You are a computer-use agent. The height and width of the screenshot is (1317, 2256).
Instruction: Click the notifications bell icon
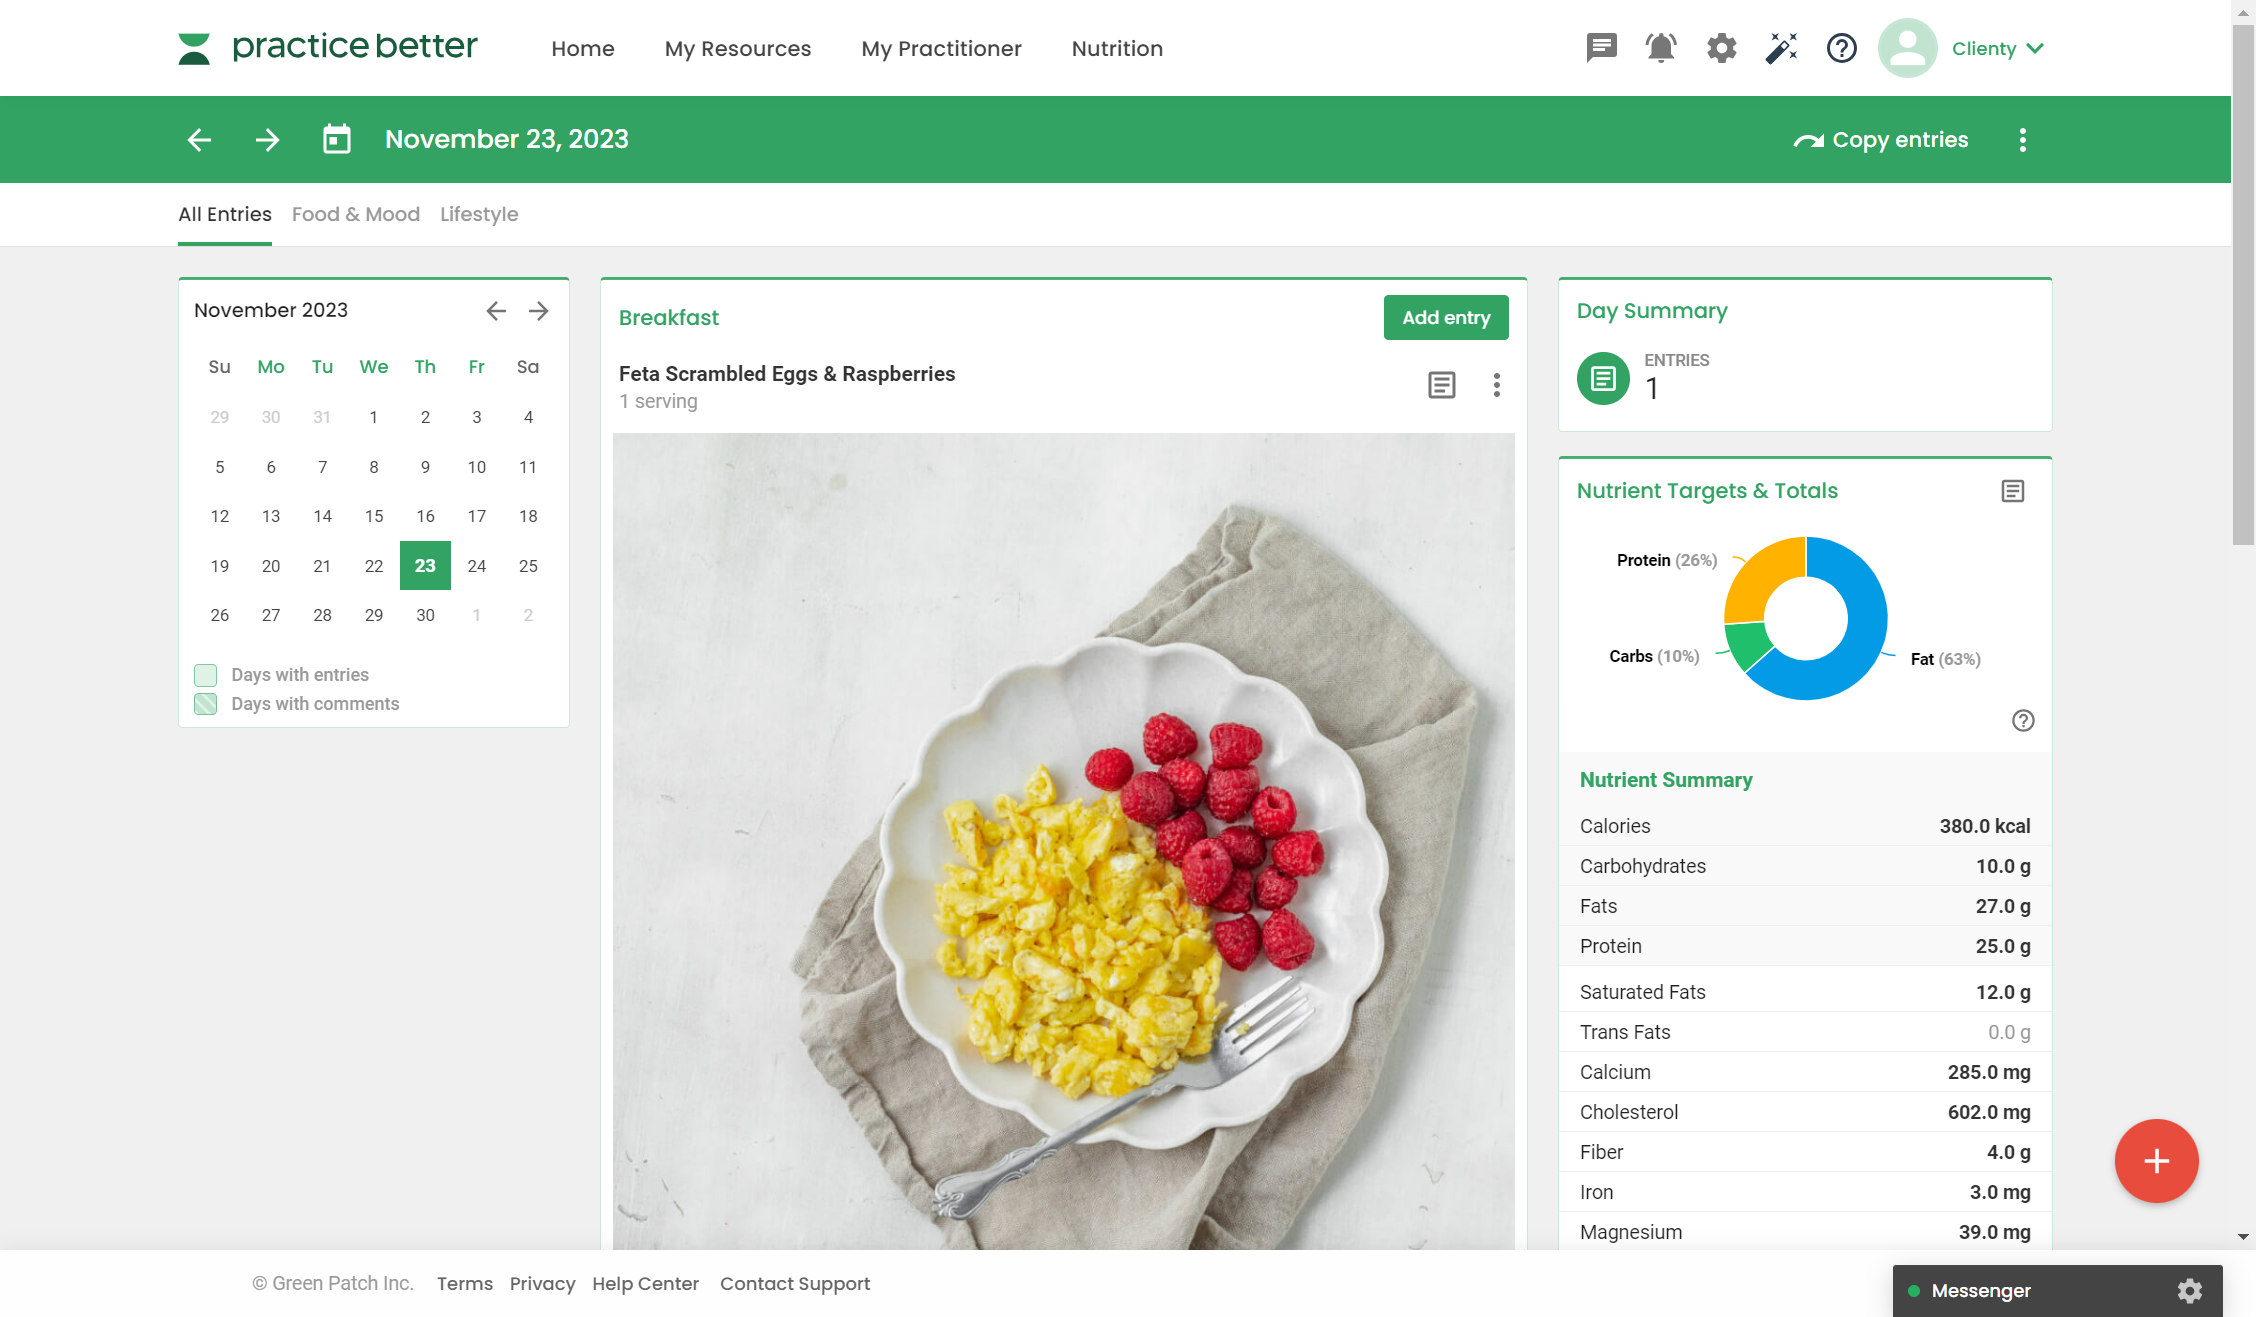coord(1661,48)
